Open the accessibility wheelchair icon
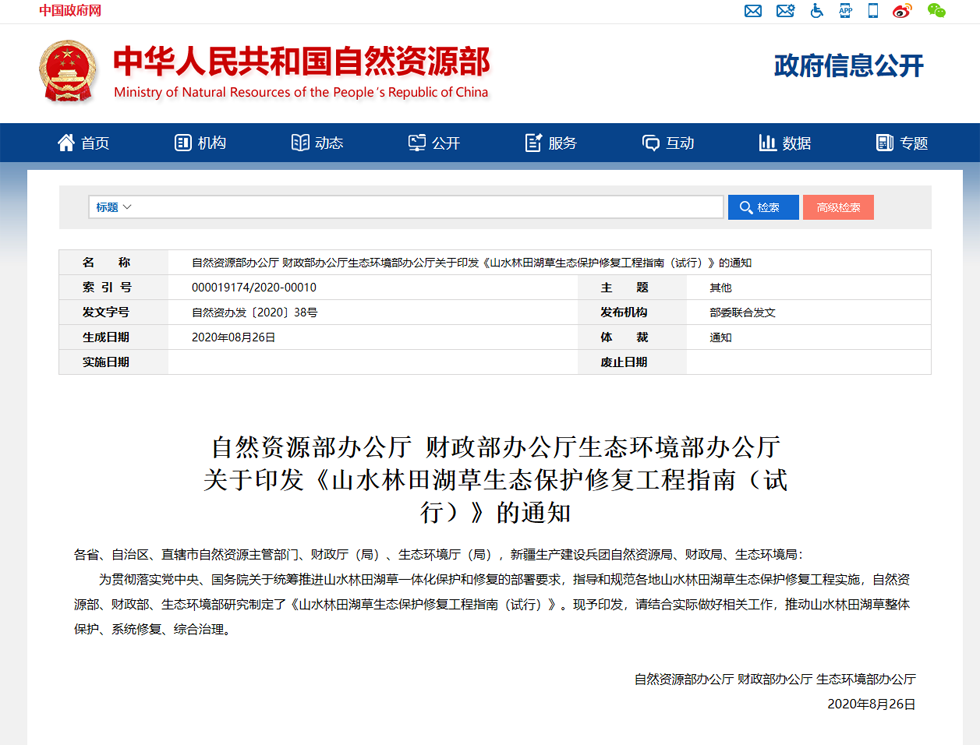 [816, 11]
